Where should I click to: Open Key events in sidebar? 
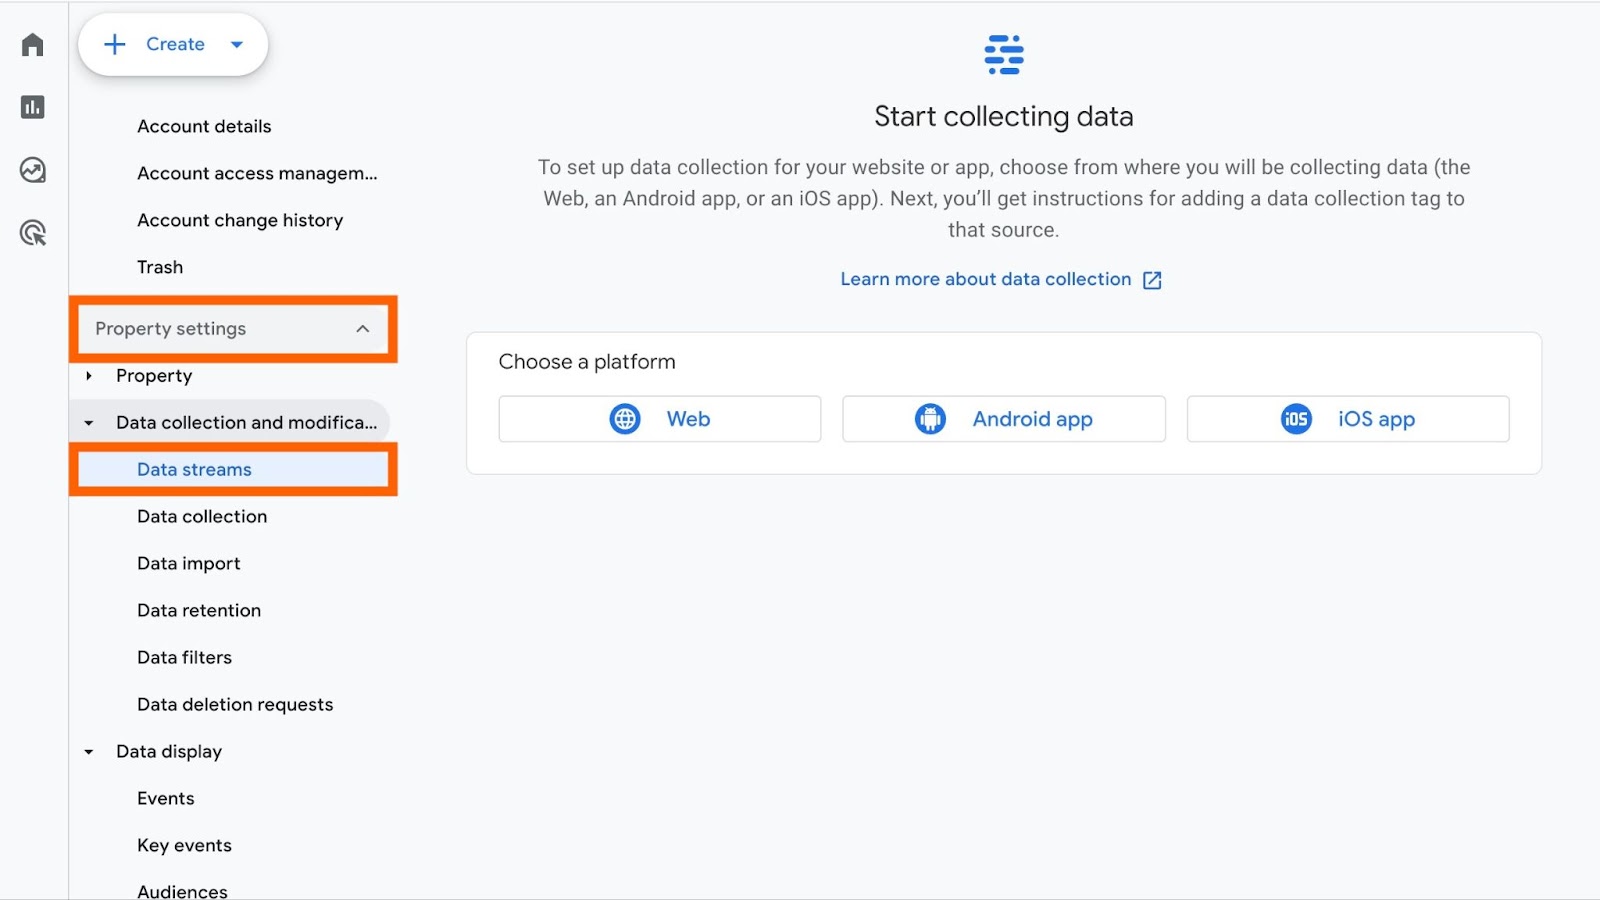(x=184, y=846)
